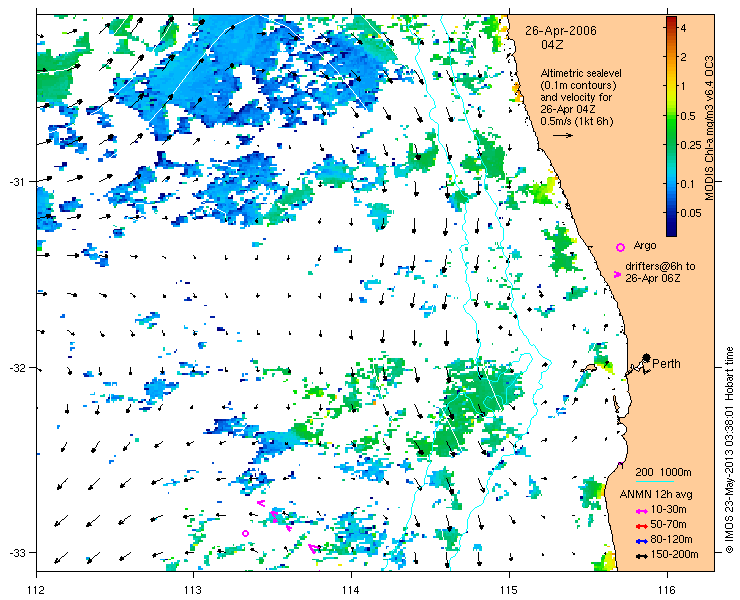Screen dimensions: 740x600
Task: Click the '50-70m' depth legend label
Action: (668, 524)
